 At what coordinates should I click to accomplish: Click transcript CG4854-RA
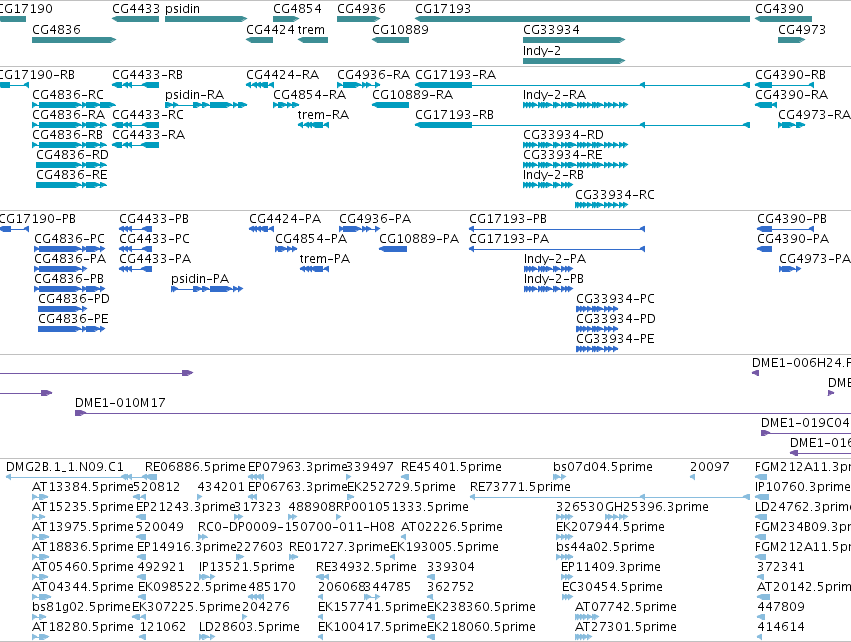[x=309, y=95]
